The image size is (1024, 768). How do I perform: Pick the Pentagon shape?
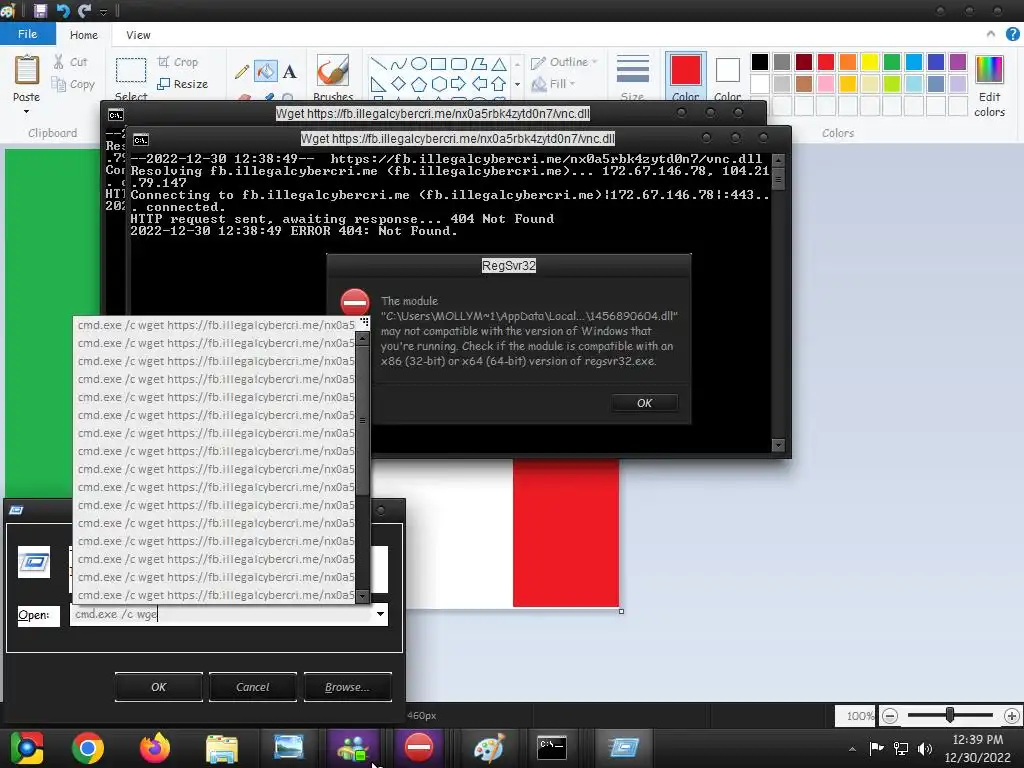pos(419,84)
